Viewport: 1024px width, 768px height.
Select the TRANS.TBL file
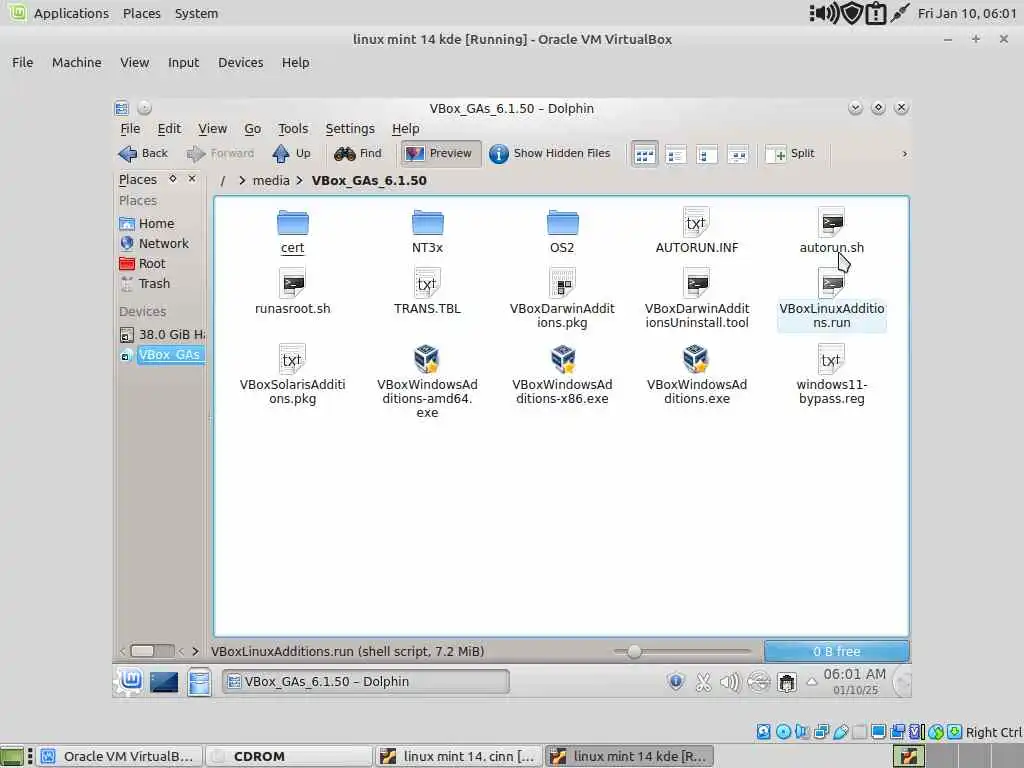coord(427,293)
